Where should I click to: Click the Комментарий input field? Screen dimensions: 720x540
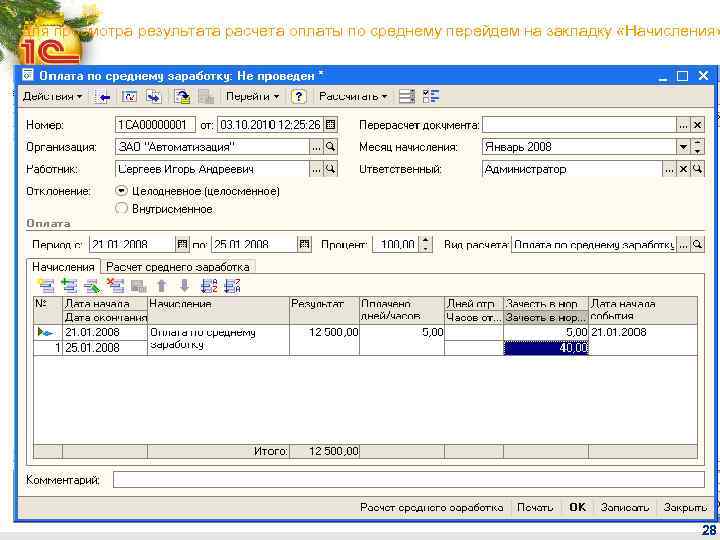(409, 480)
